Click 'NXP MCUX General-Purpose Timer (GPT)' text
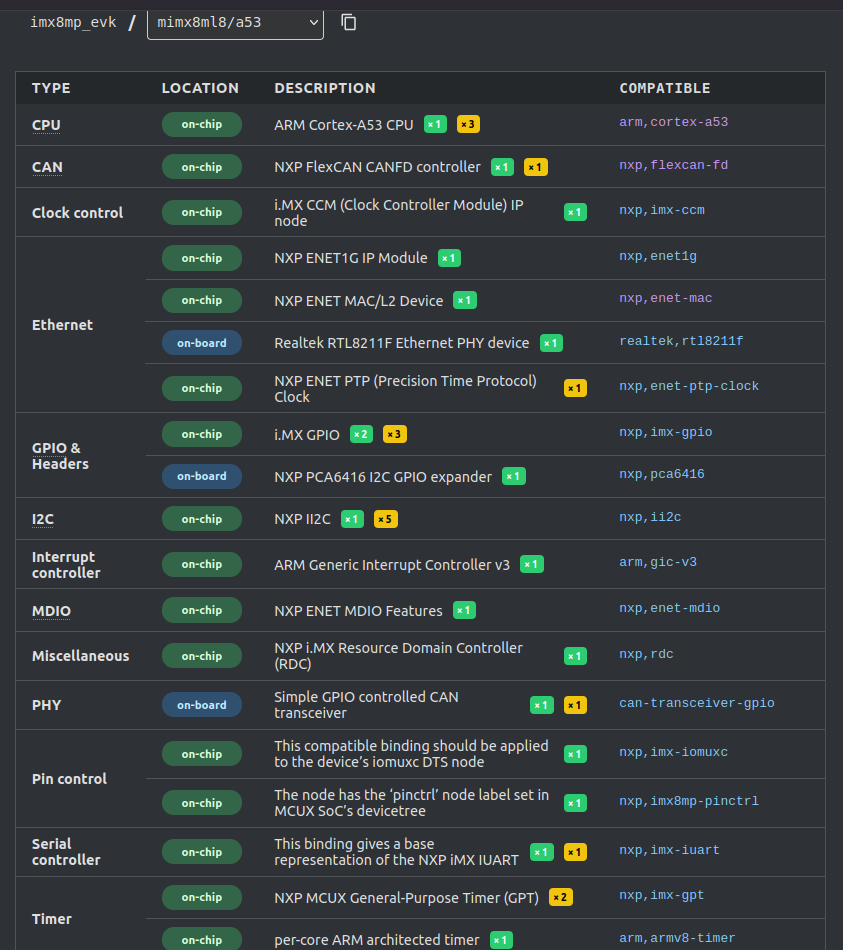The image size is (843, 950). tap(407, 898)
